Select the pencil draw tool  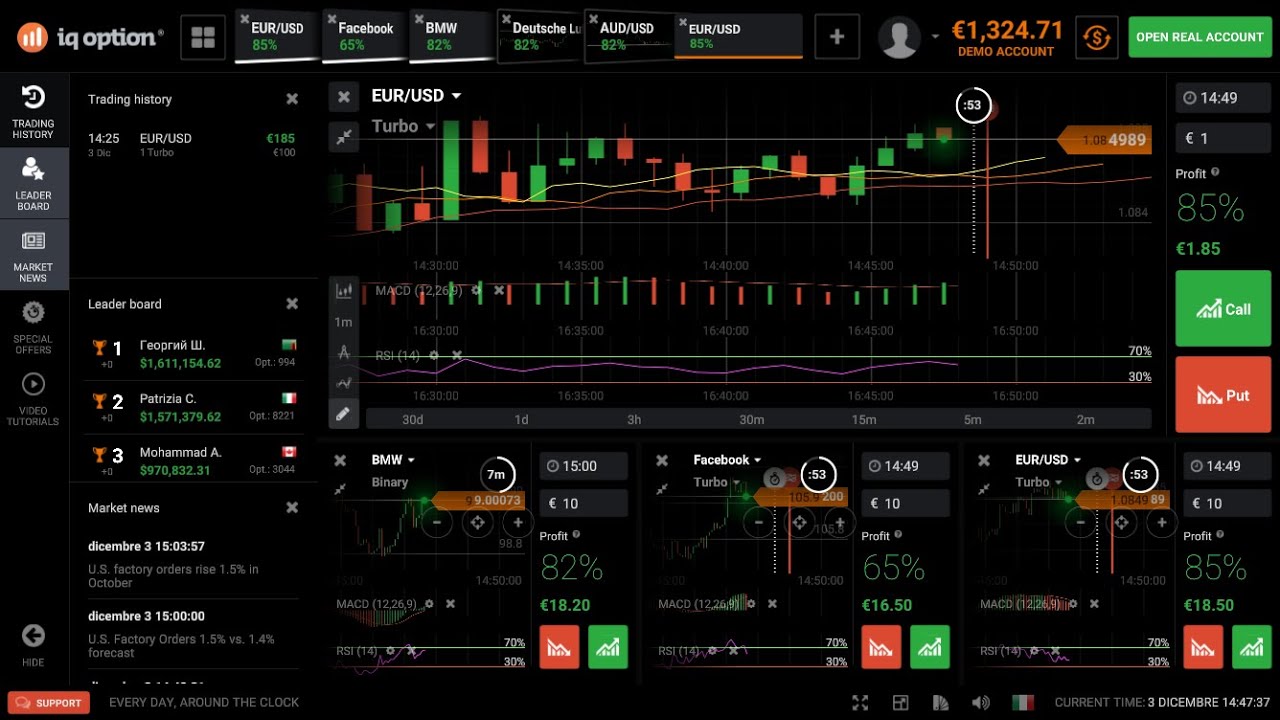pos(343,412)
